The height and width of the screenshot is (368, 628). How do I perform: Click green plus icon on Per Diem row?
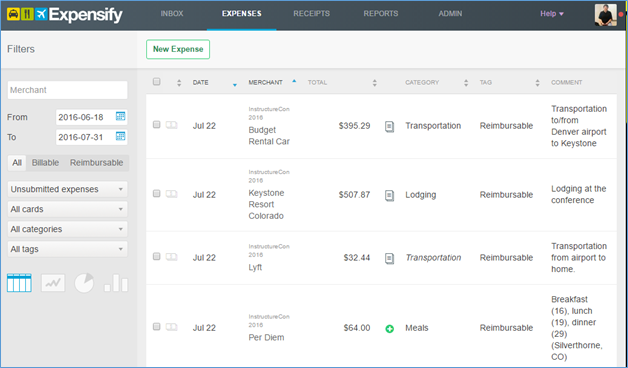tap(389, 329)
